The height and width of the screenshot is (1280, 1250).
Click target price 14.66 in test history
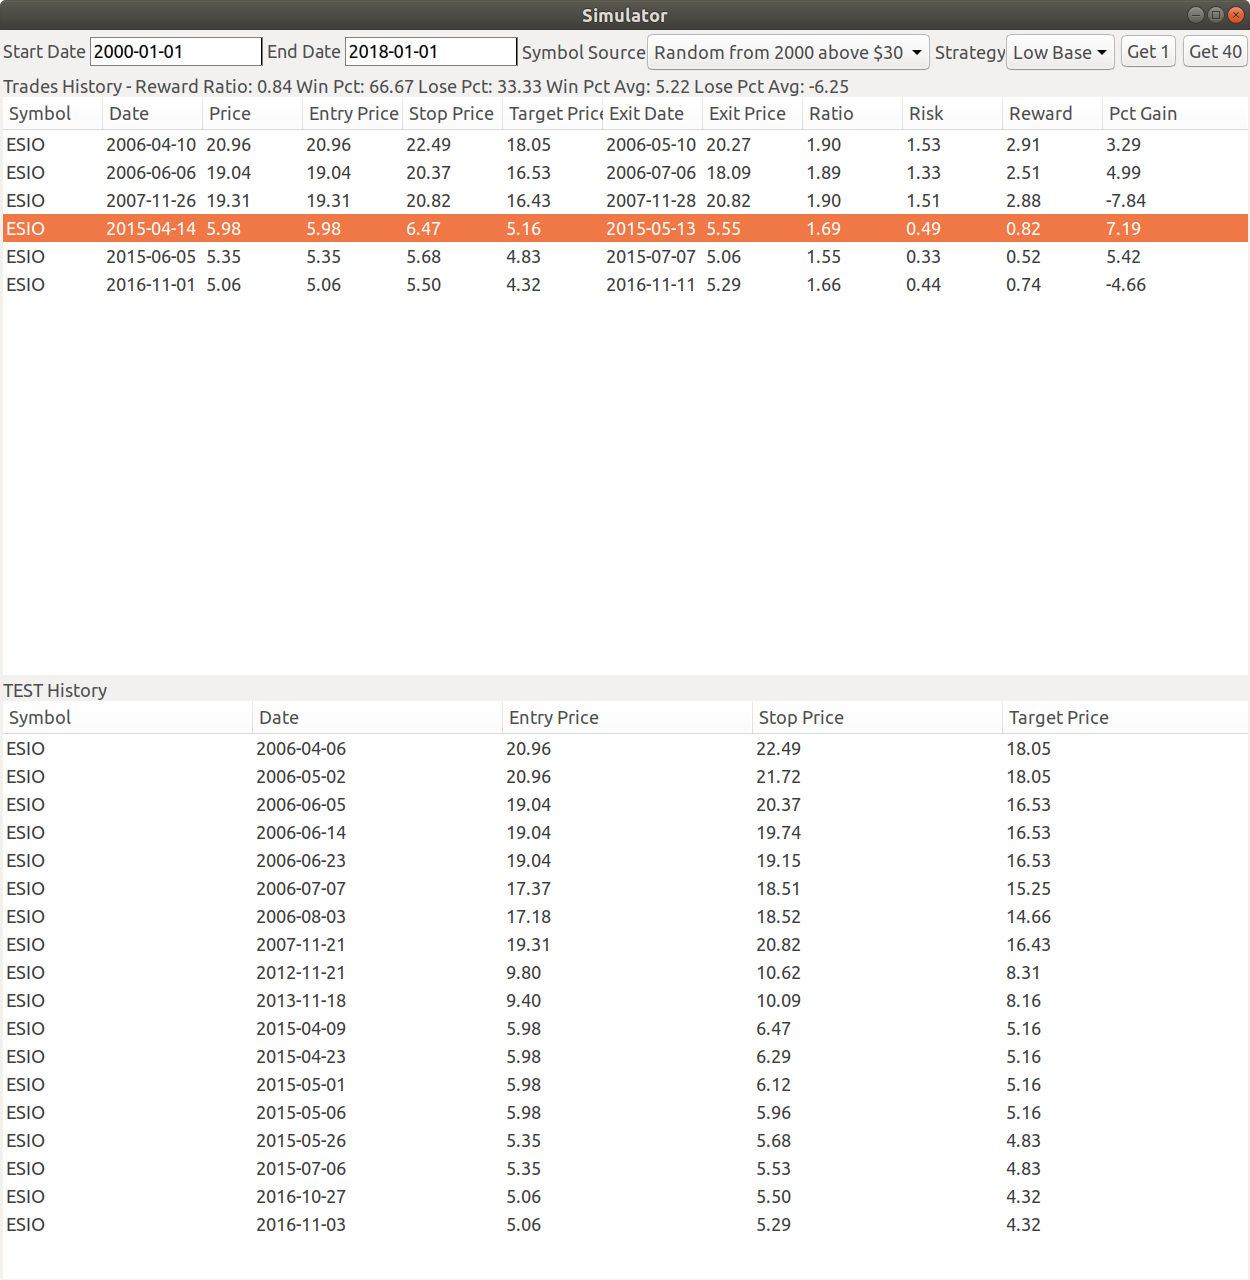(1028, 917)
